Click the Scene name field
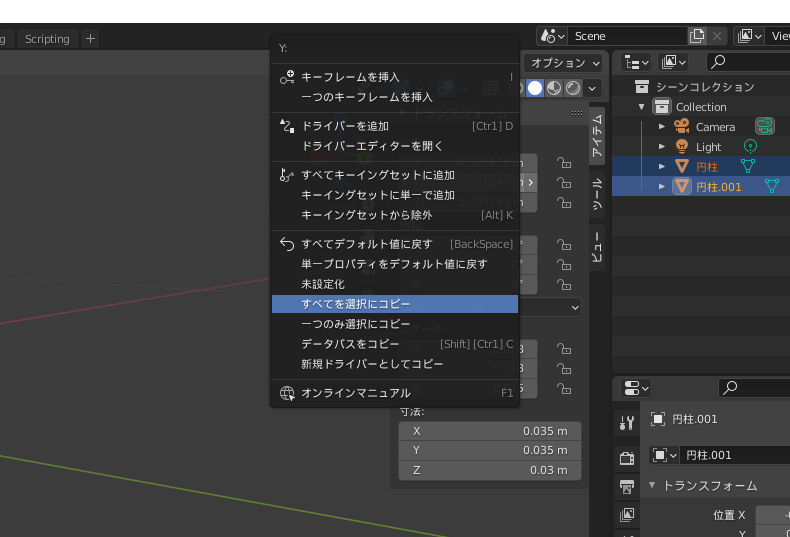Image resolution: width=790 pixels, height=537 pixels. click(x=628, y=36)
